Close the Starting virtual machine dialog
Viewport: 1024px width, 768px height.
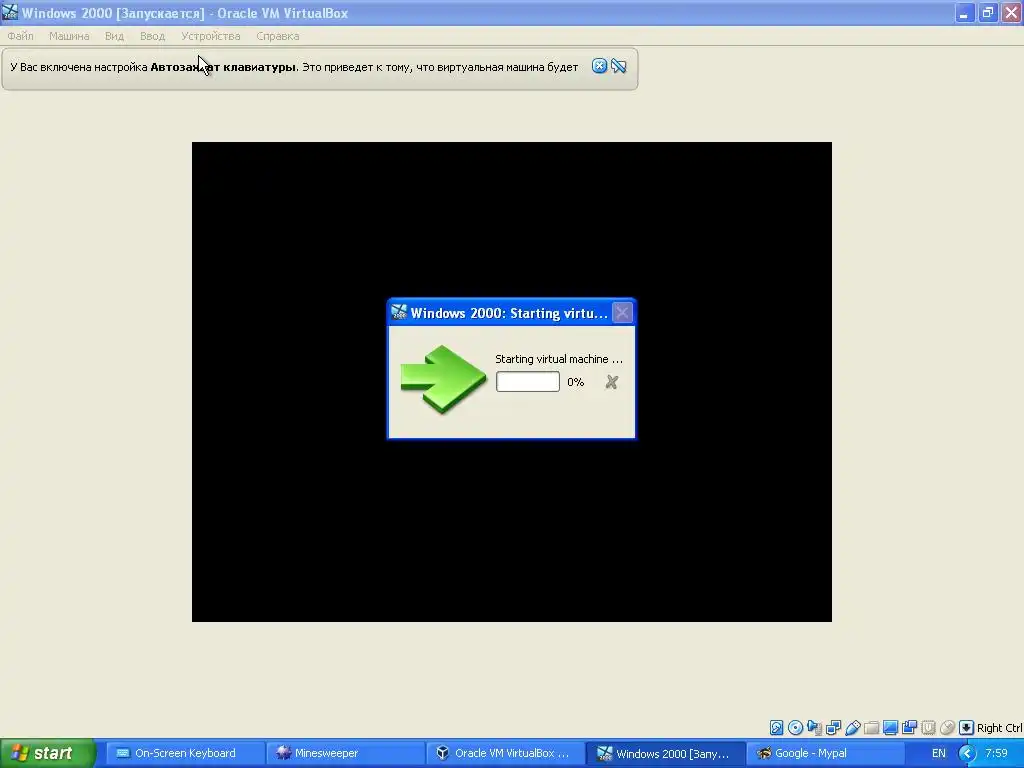[622, 313]
